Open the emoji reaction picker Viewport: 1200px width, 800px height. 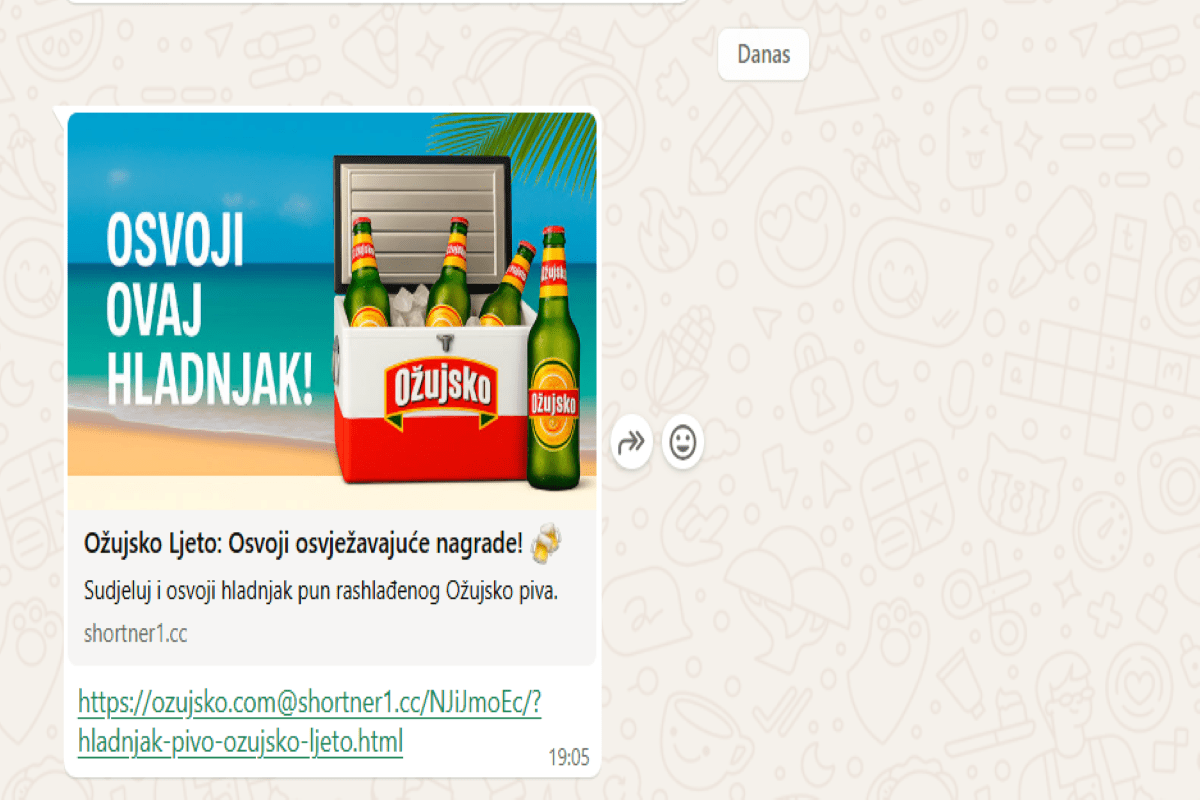click(x=683, y=442)
